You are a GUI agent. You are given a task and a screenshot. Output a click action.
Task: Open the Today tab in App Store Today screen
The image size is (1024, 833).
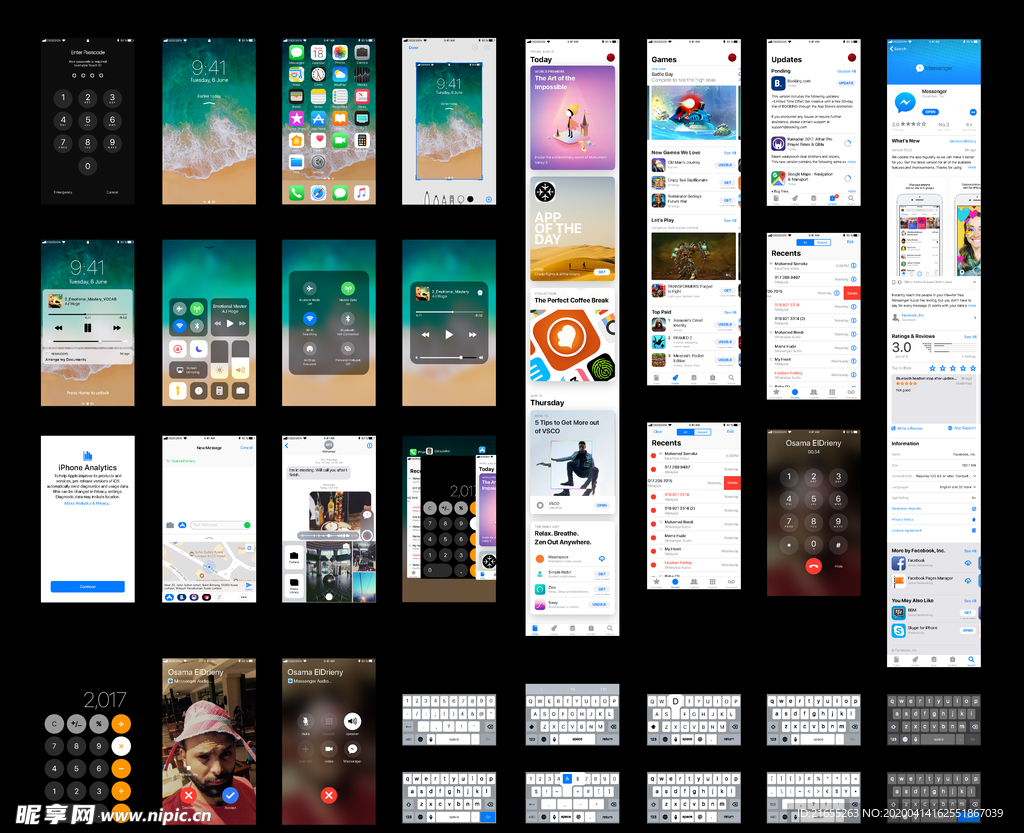click(535, 629)
